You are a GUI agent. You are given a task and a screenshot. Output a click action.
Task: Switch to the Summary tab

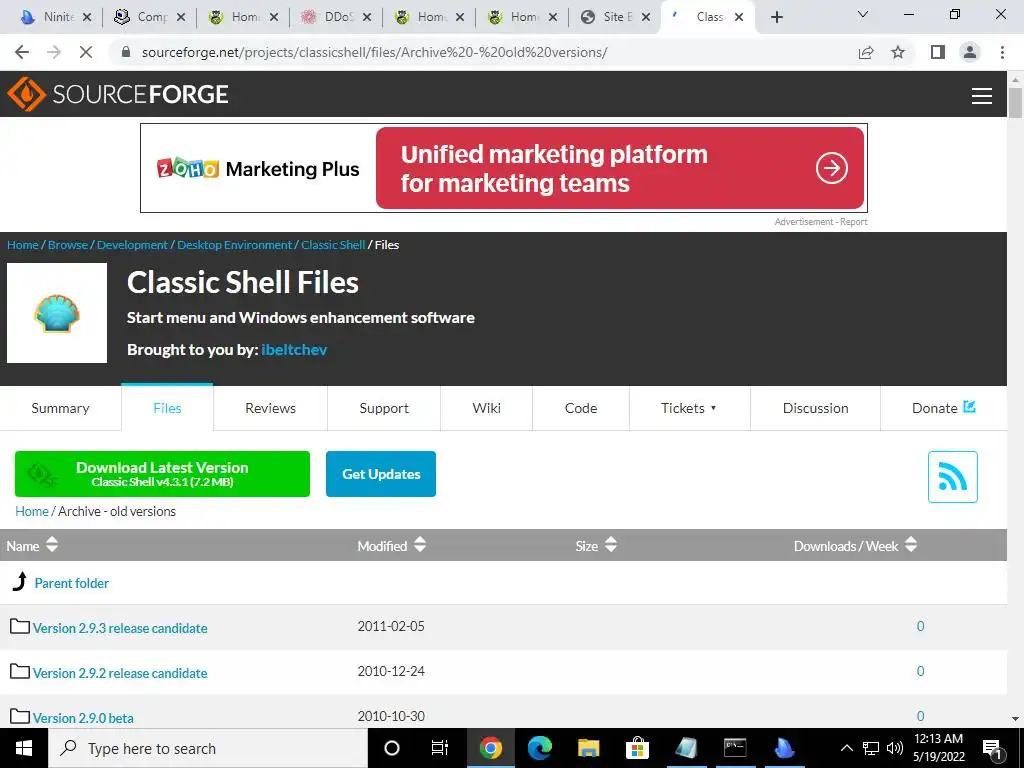coord(60,408)
